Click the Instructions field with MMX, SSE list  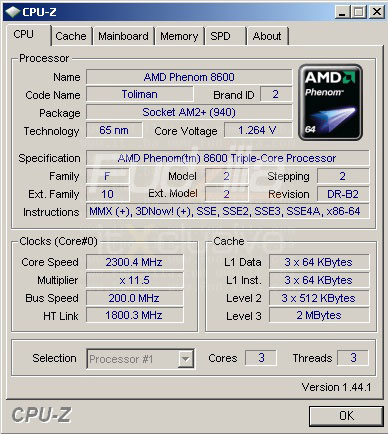(228, 211)
